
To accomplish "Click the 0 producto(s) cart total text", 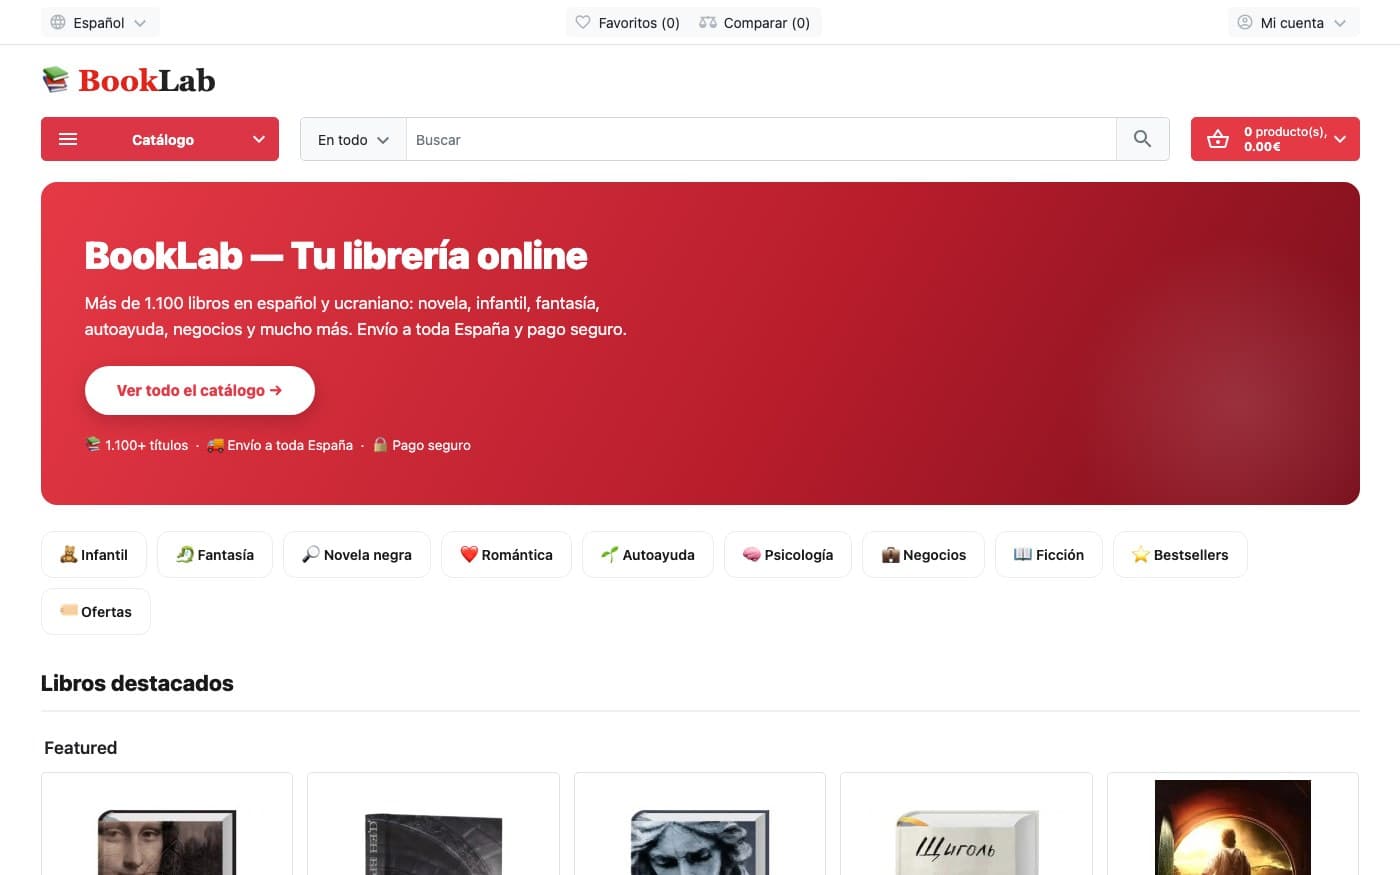I will [1285, 139].
